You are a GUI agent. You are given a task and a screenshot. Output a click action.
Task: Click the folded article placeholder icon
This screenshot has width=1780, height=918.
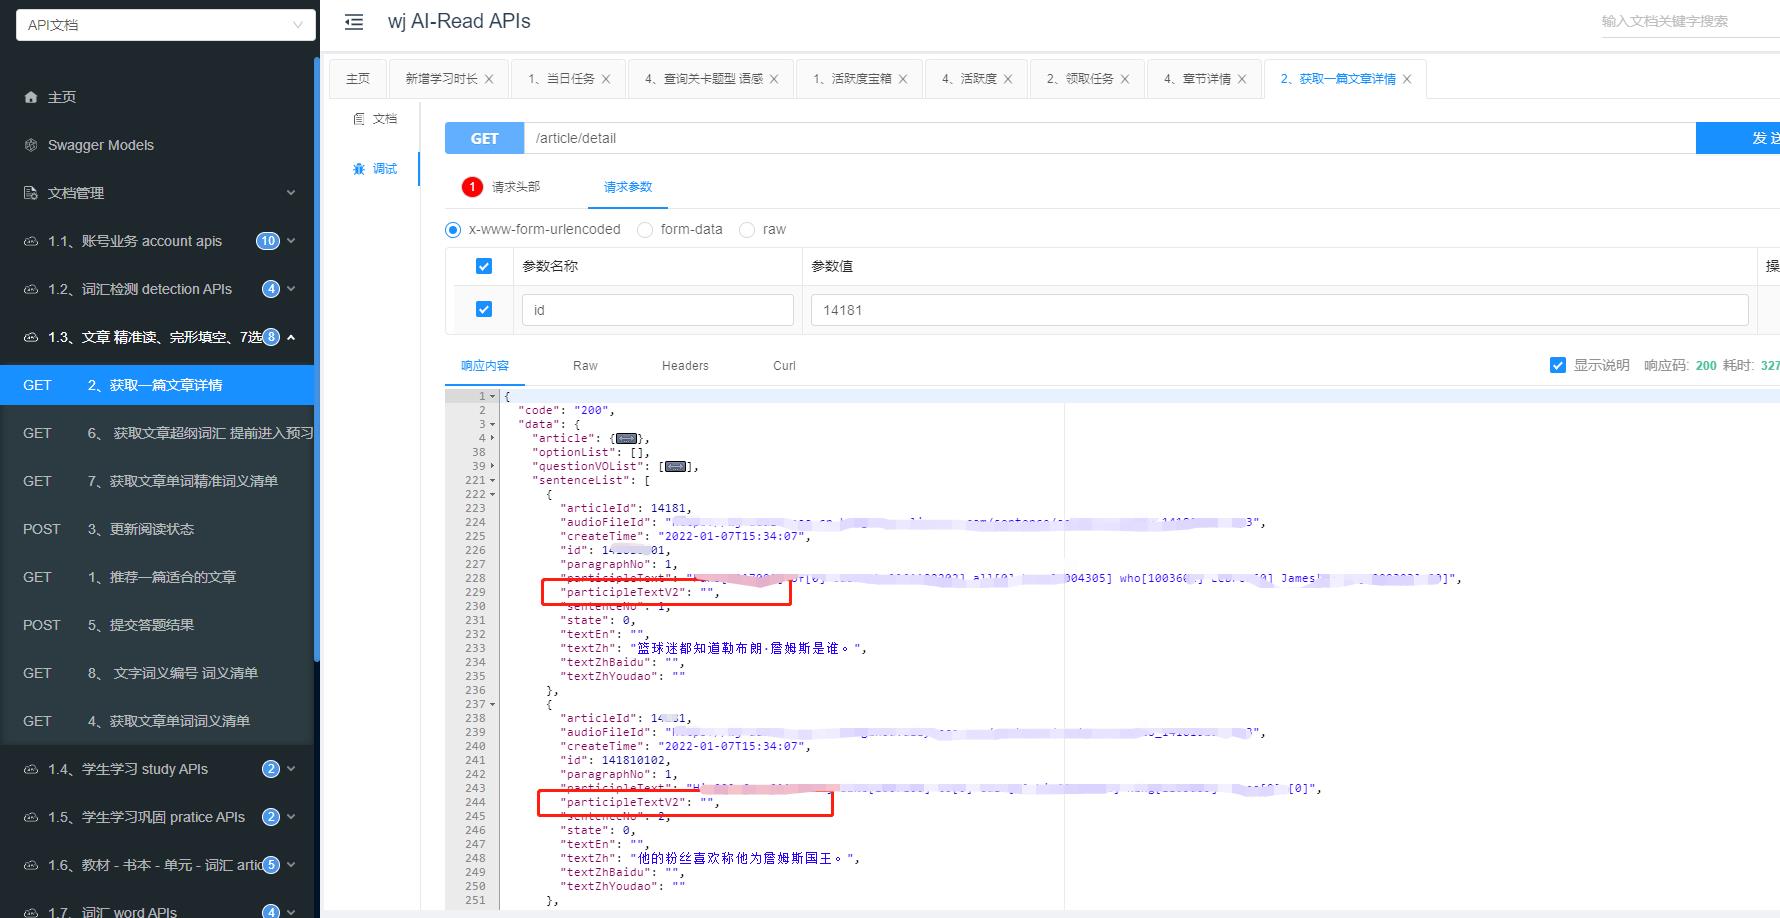(626, 438)
